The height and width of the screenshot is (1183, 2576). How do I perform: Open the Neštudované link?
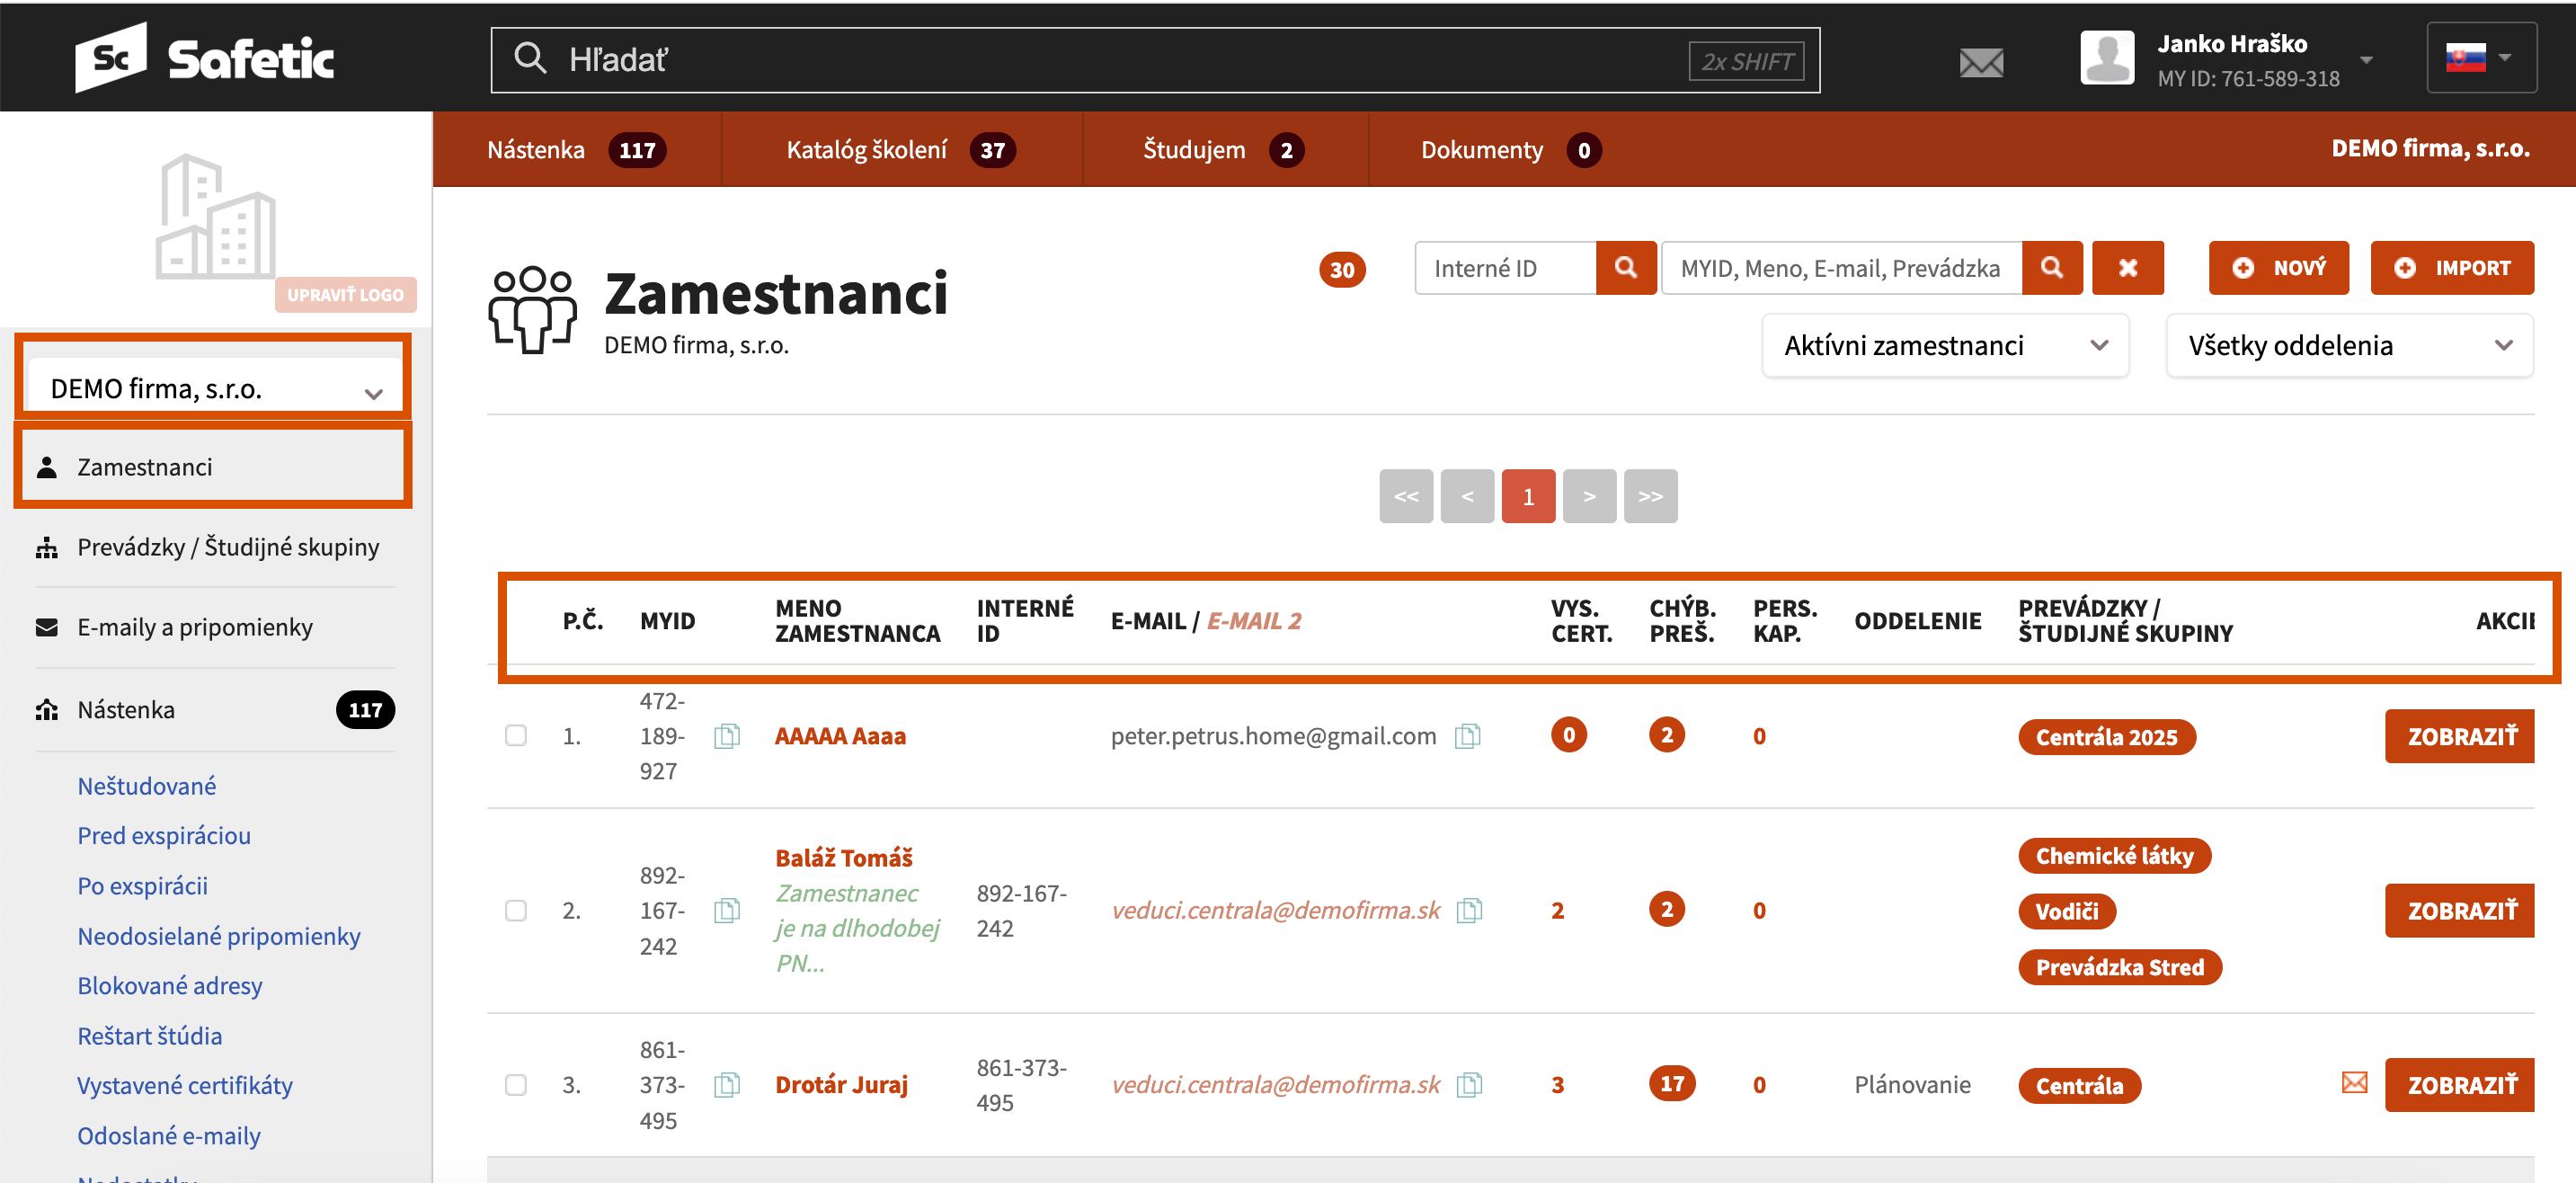[147, 786]
